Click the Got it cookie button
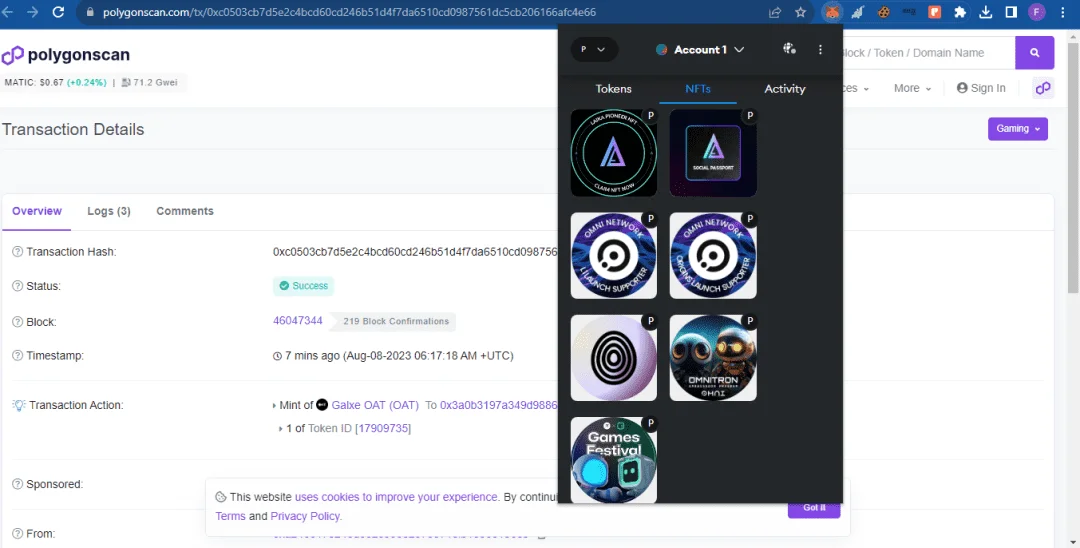The image size is (1080, 548). [814, 508]
